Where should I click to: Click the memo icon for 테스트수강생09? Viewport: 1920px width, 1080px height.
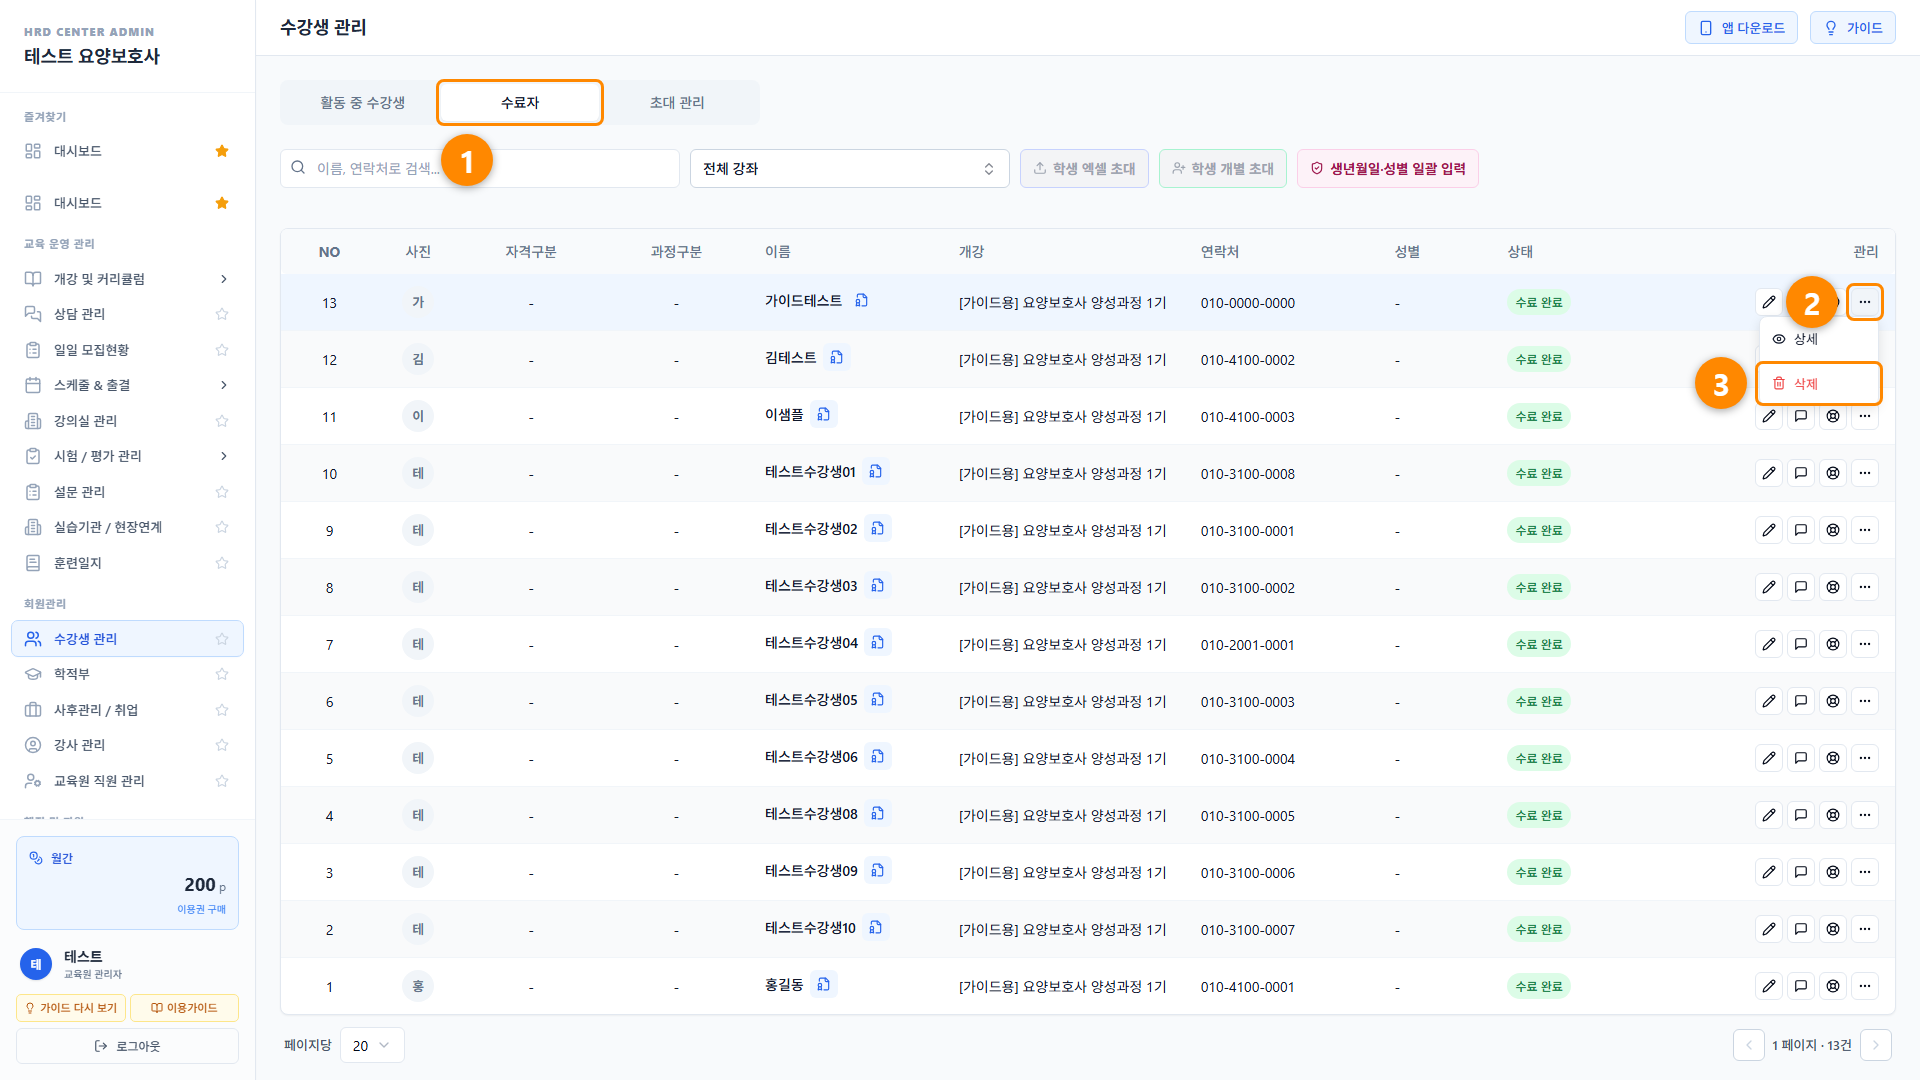pos(1801,872)
